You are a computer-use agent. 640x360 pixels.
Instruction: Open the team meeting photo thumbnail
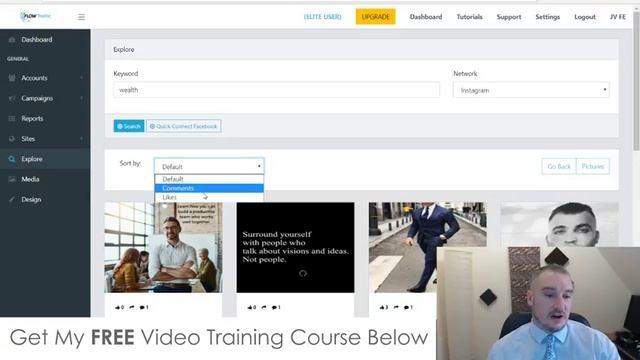pyautogui.click(x=163, y=247)
